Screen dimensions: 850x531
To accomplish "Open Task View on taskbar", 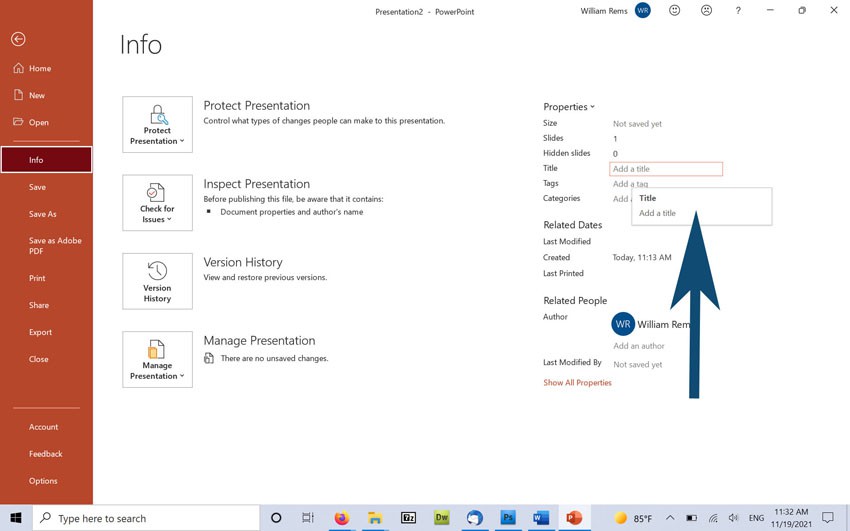I will 308,518.
